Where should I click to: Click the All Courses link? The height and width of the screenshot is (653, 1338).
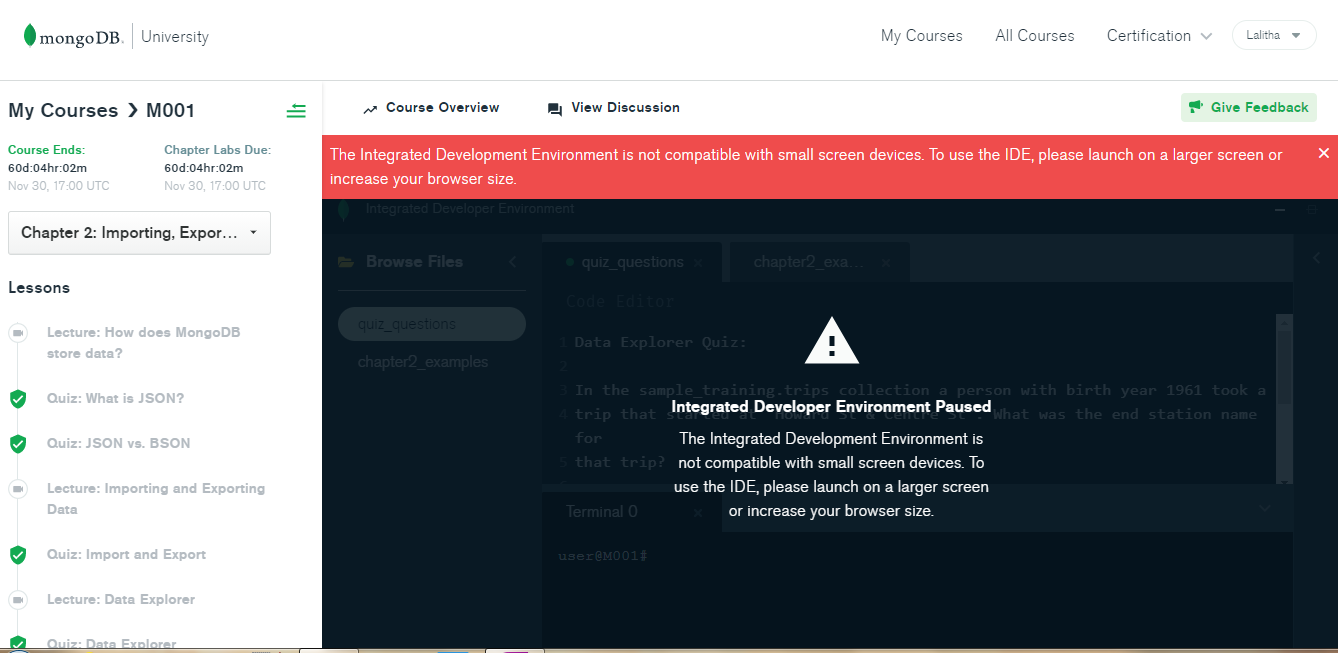[x=1035, y=35]
